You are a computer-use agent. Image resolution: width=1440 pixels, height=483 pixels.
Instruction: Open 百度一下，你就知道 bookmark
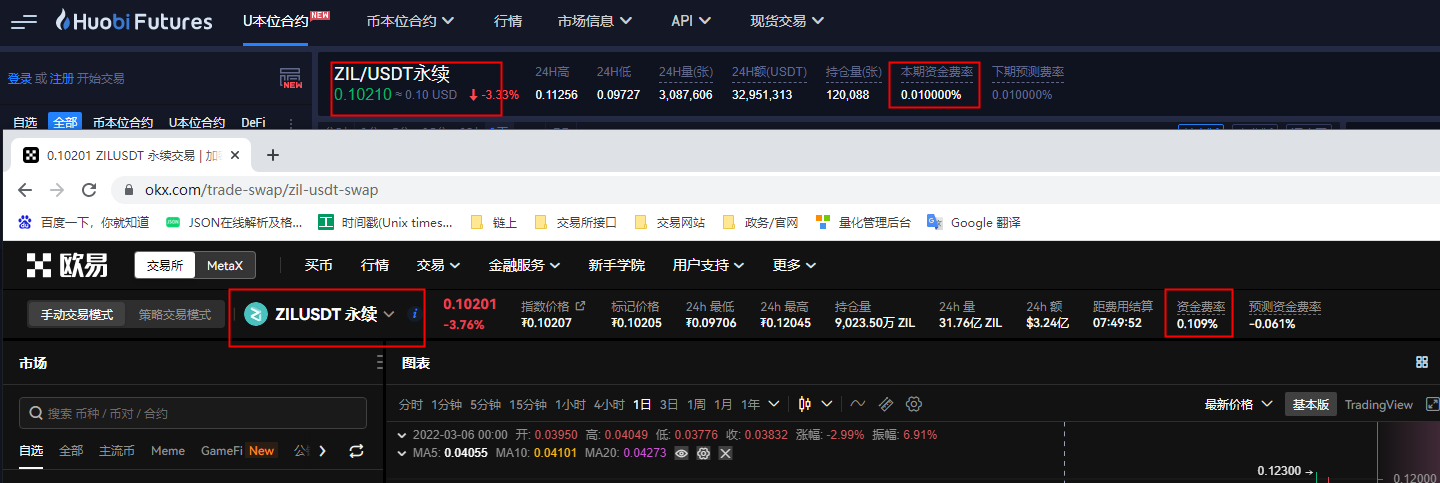click(x=85, y=222)
